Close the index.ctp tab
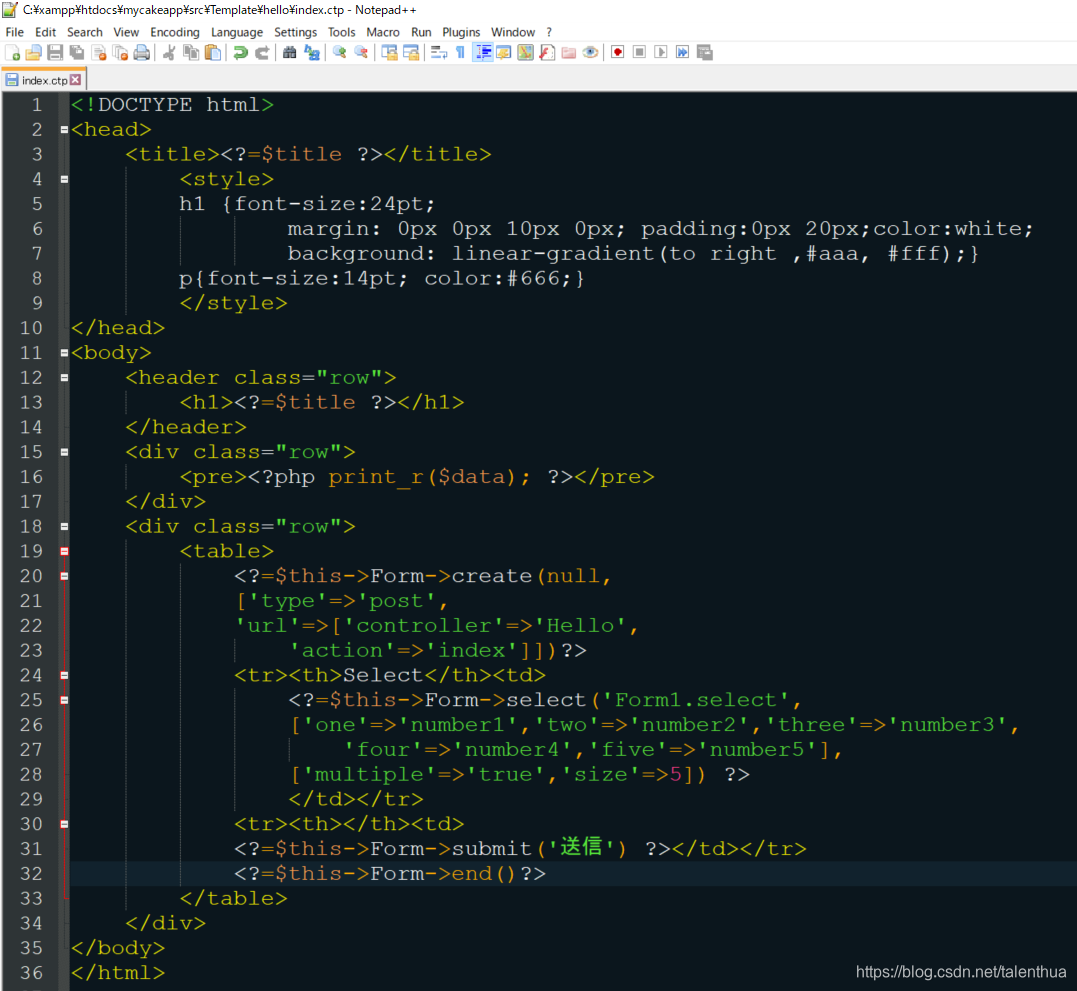Screen dimensions: 1077x991 click(x=76, y=78)
